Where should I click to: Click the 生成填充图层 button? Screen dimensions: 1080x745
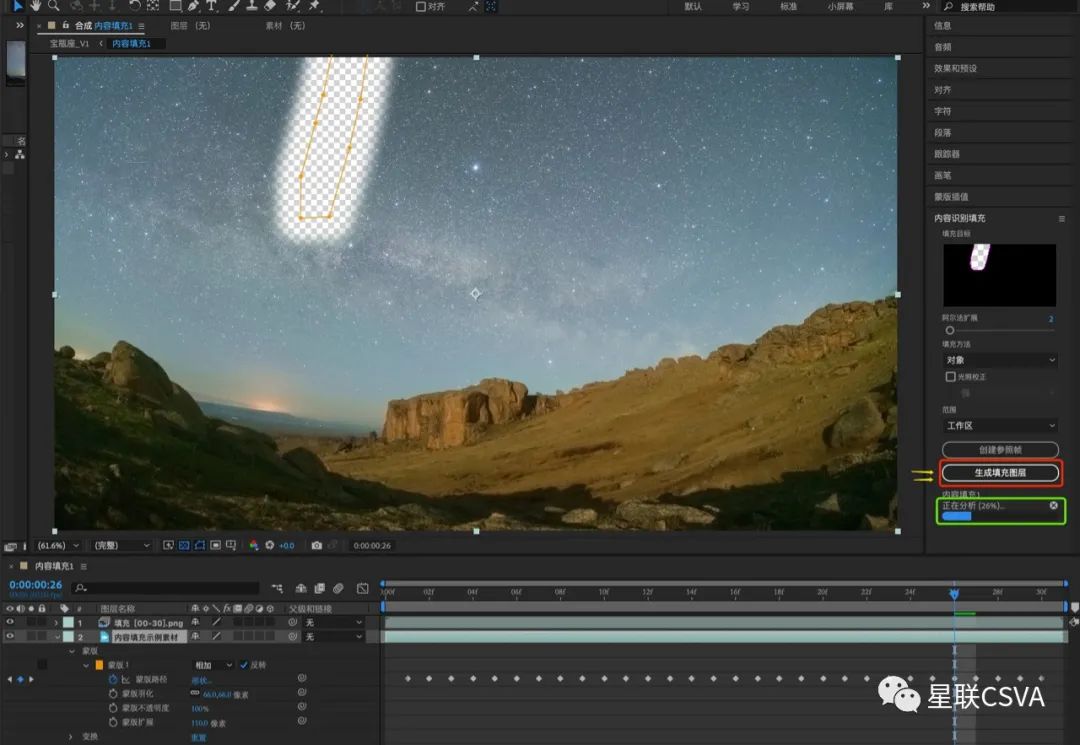tap(1000, 472)
